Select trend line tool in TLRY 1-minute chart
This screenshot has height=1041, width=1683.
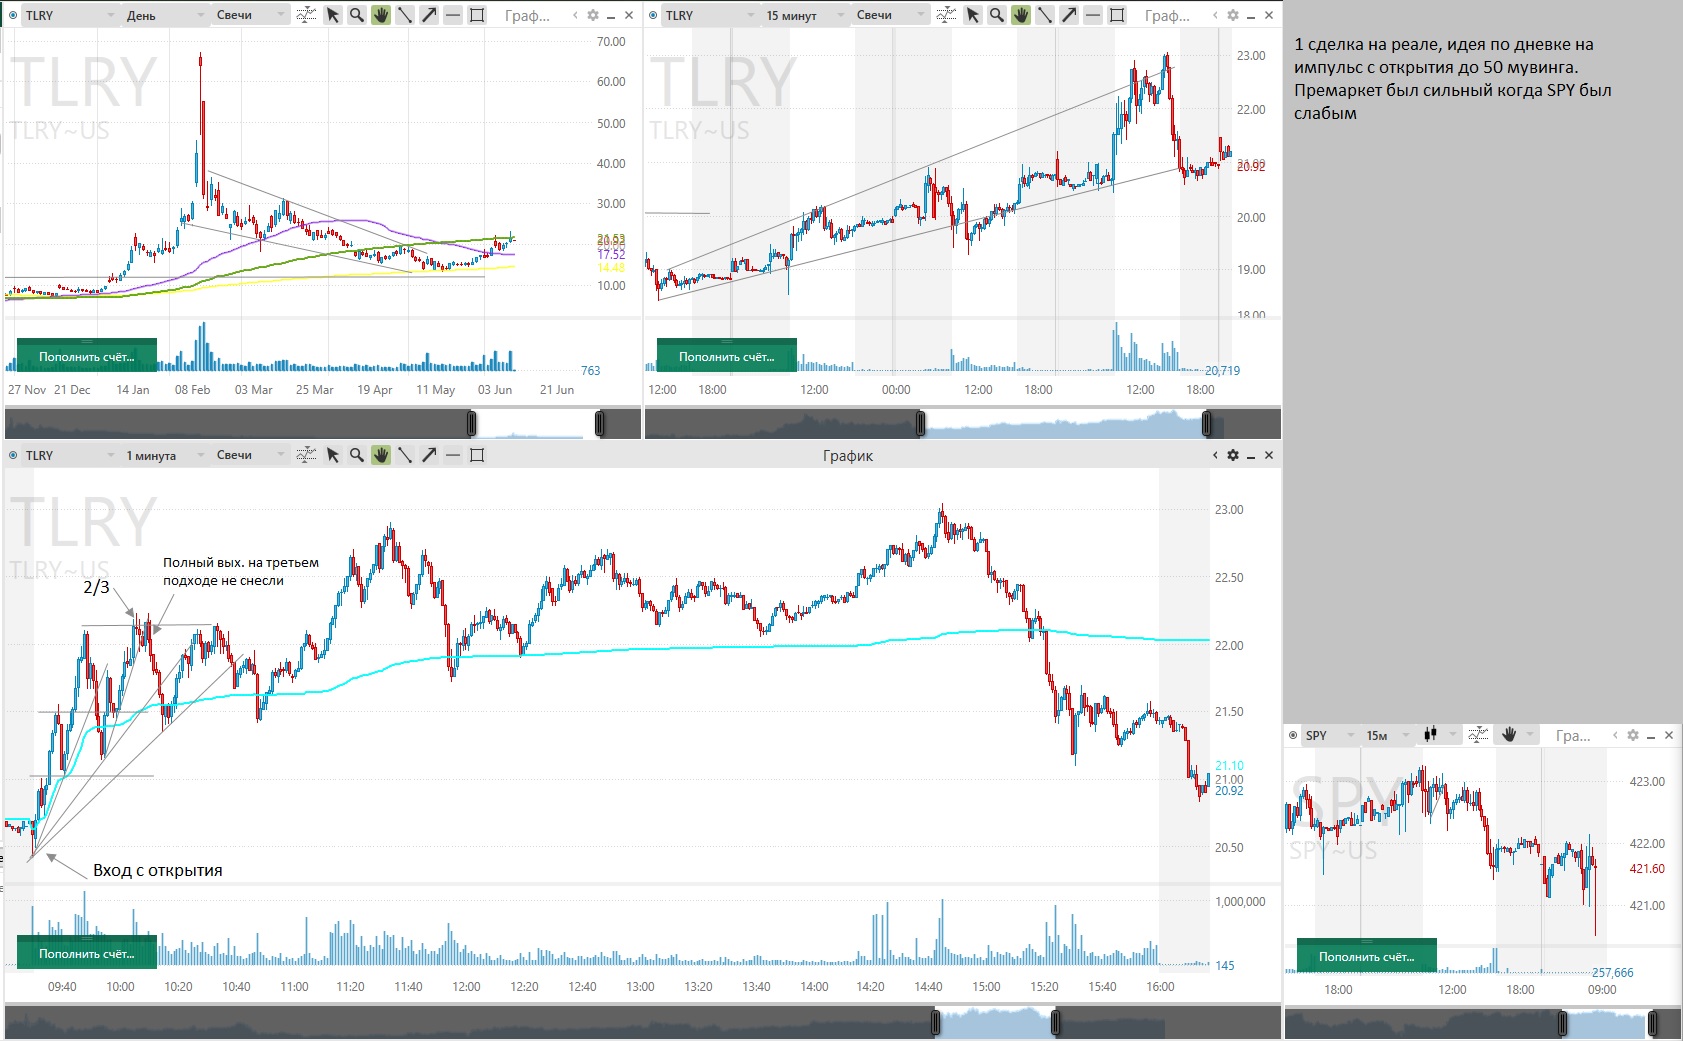tap(405, 455)
